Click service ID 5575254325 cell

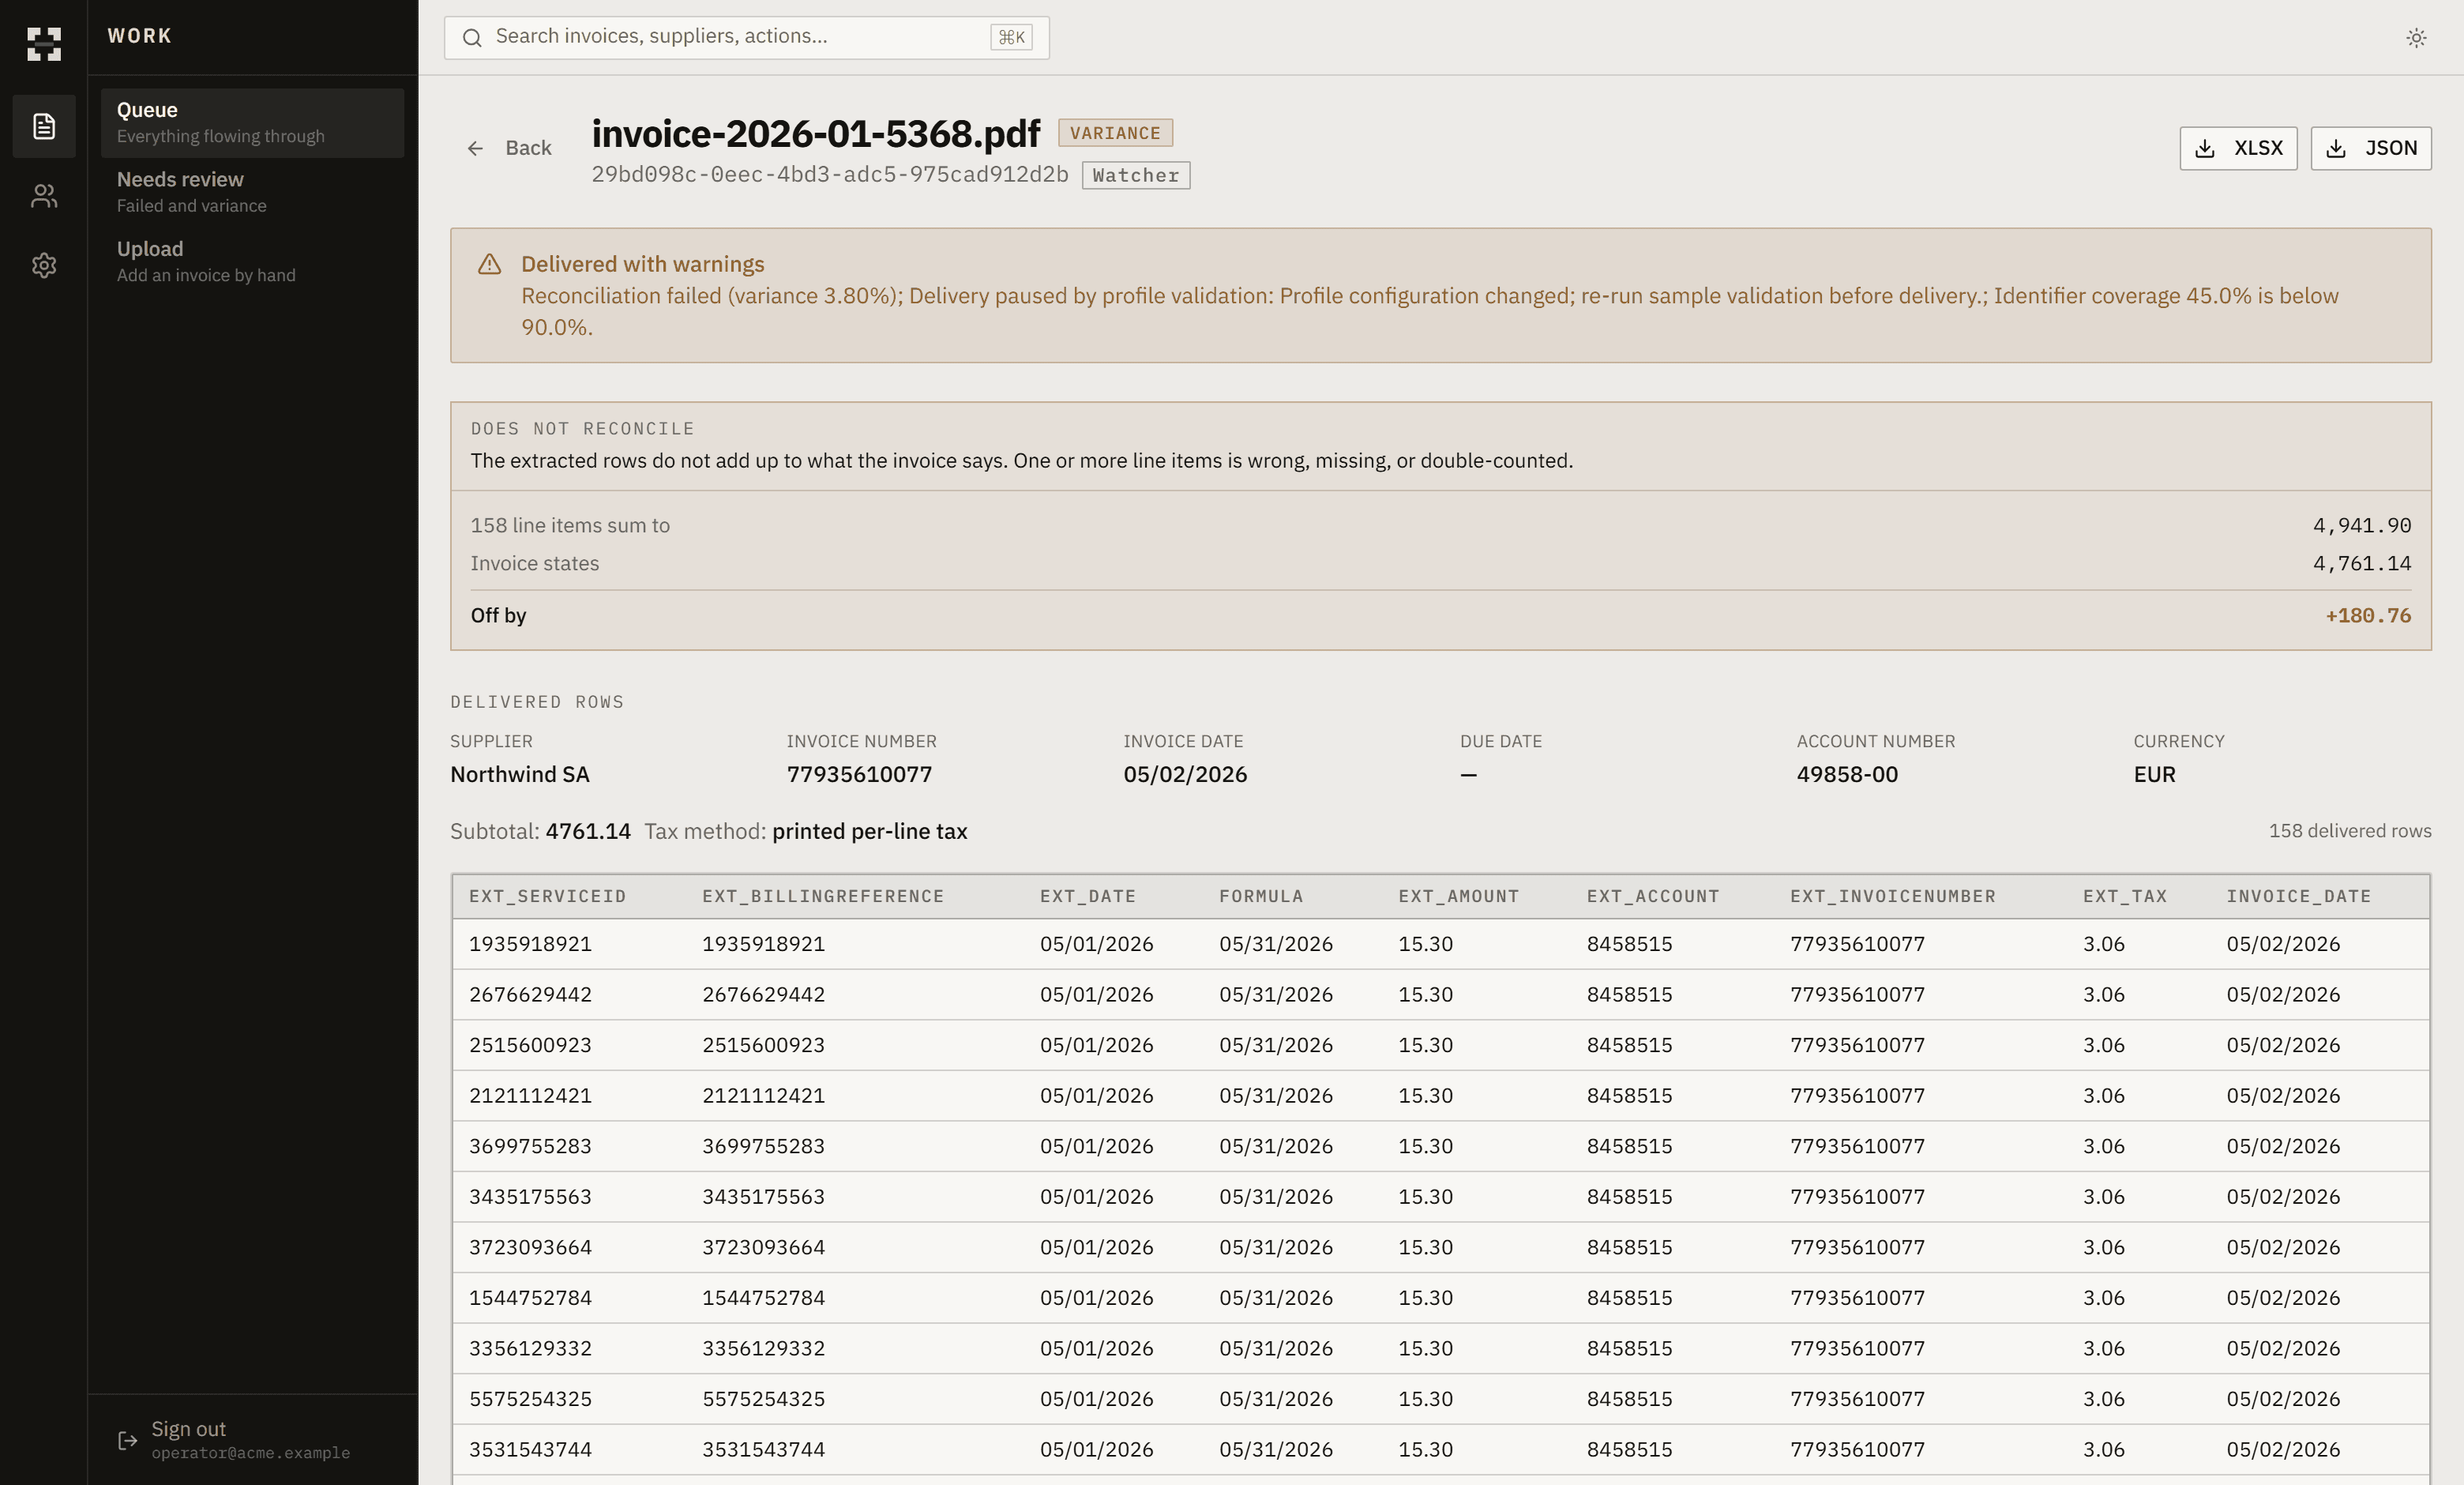[530, 1398]
